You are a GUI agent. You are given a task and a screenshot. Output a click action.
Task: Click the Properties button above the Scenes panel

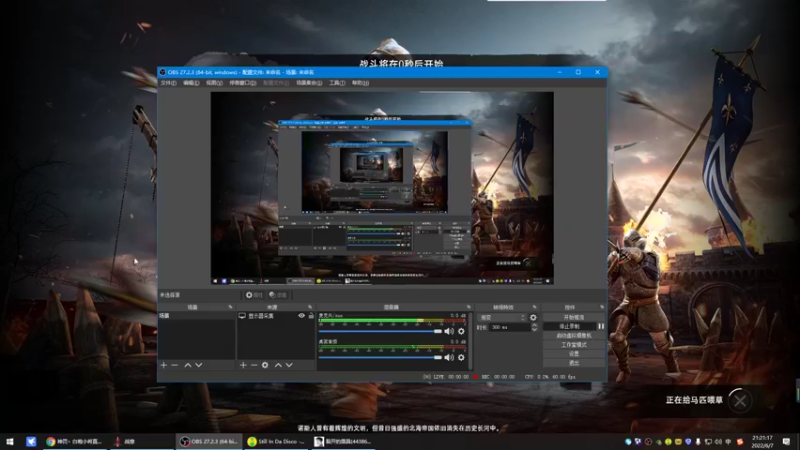[x=254, y=295]
